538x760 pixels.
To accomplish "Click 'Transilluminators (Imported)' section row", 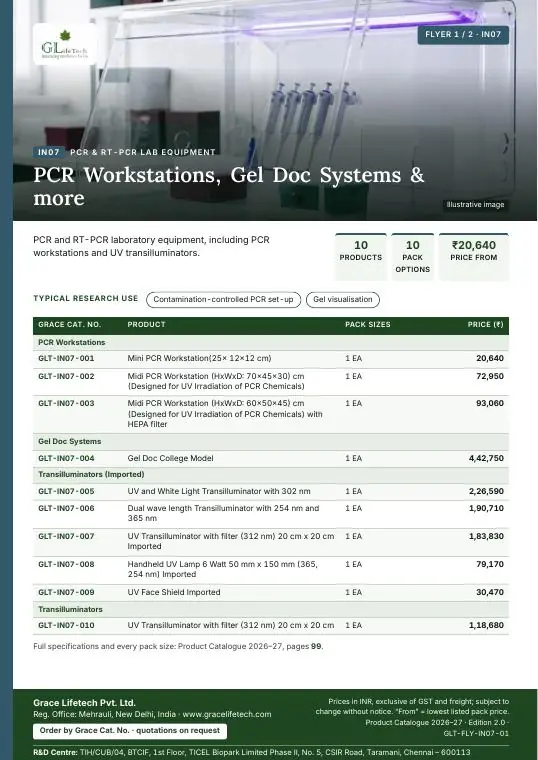I will click(271, 475).
